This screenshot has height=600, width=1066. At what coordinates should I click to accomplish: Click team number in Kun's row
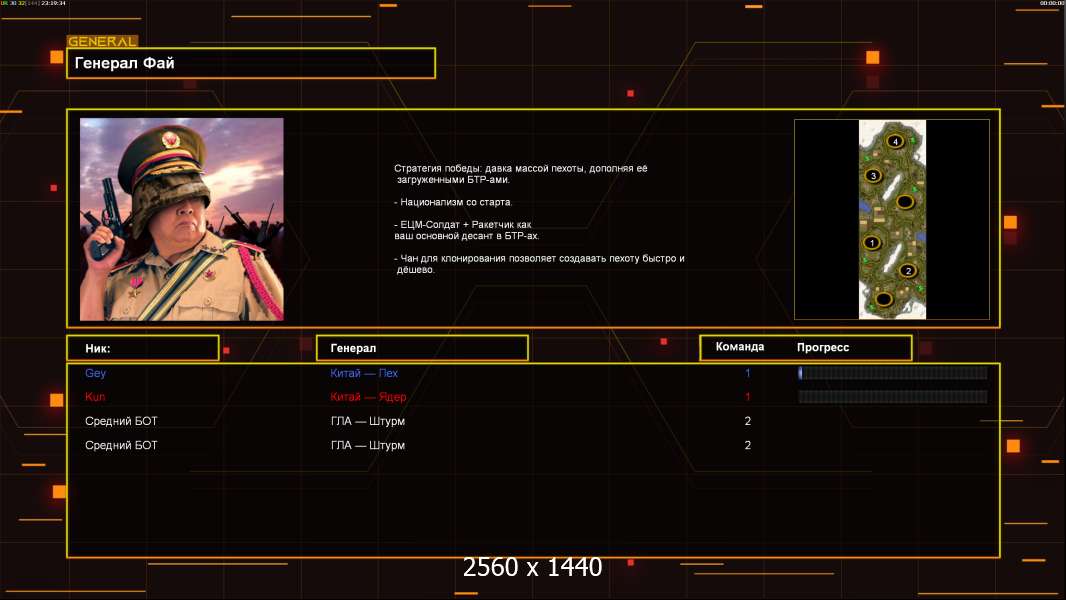(x=747, y=397)
